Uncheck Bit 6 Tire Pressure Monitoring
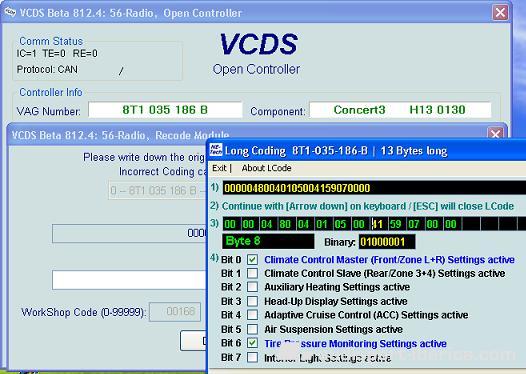526x374 pixels. coord(252,343)
